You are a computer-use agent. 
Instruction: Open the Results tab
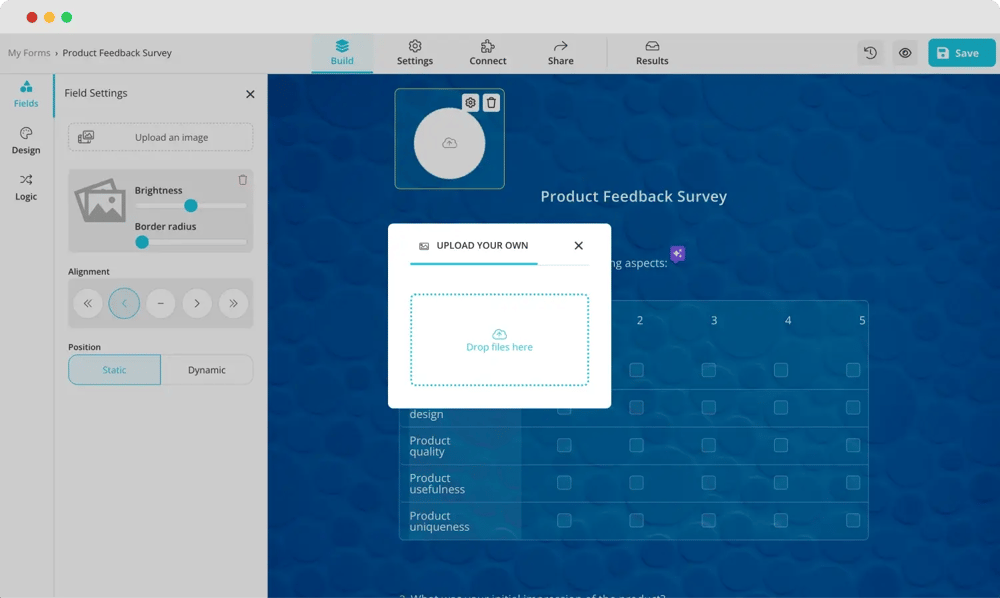click(x=651, y=52)
